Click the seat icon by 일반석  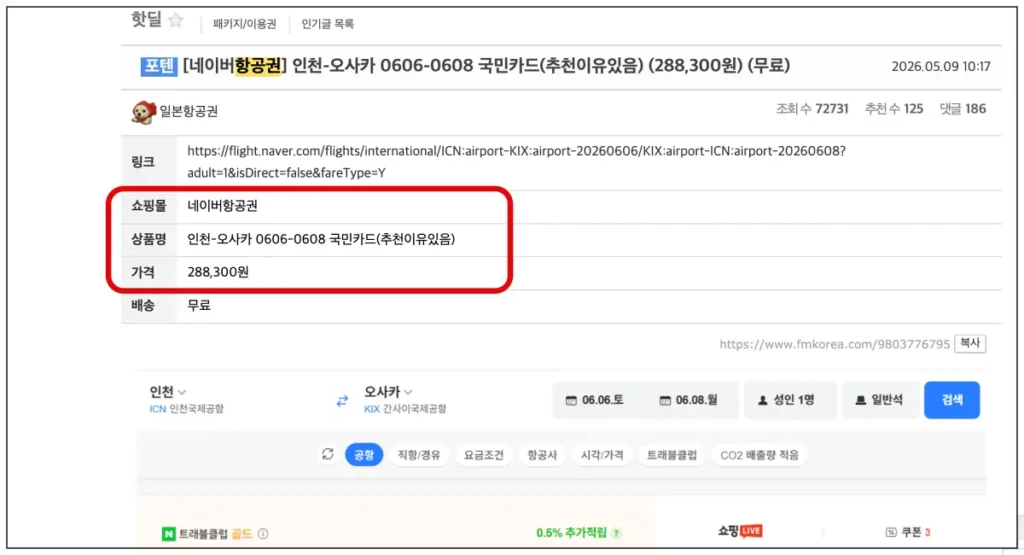click(861, 400)
